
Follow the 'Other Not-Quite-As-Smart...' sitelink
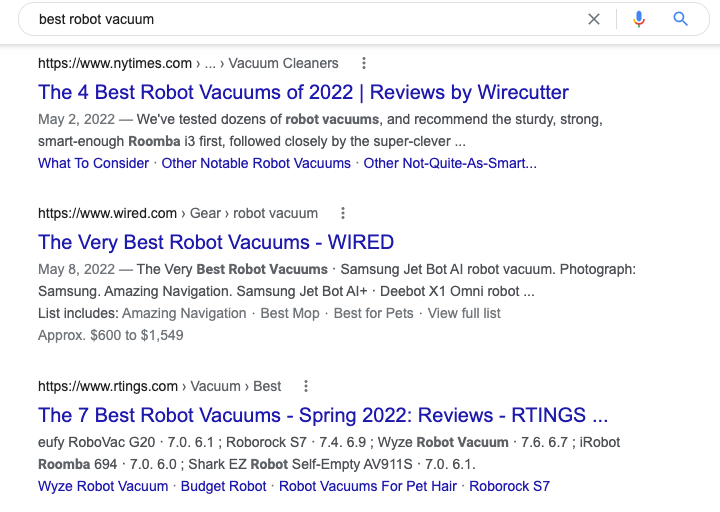click(x=450, y=163)
